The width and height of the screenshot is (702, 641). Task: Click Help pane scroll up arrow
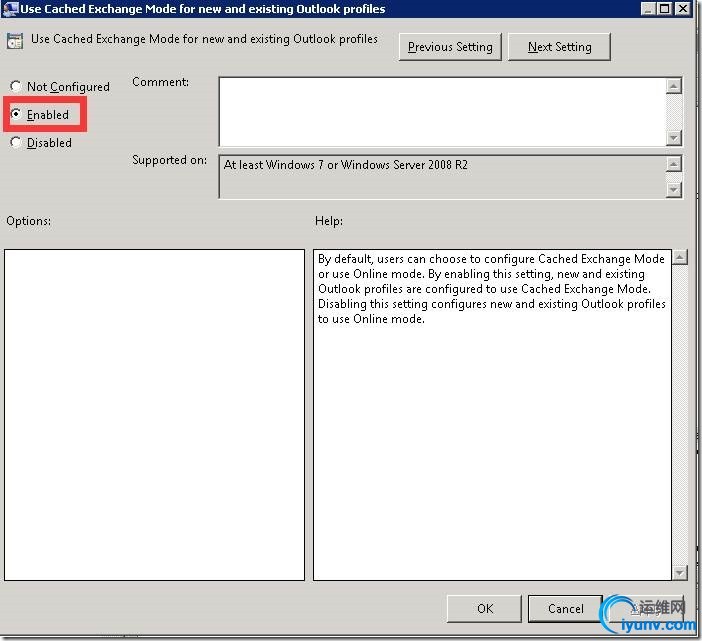(x=680, y=257)
